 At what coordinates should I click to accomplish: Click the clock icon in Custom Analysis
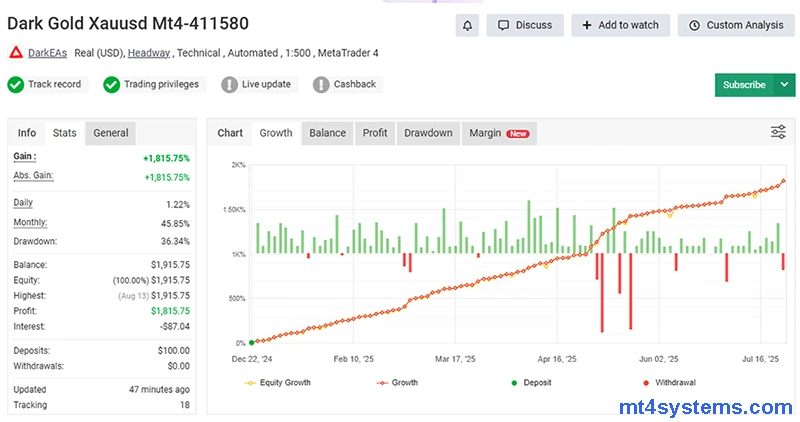(x=693, y=25)
